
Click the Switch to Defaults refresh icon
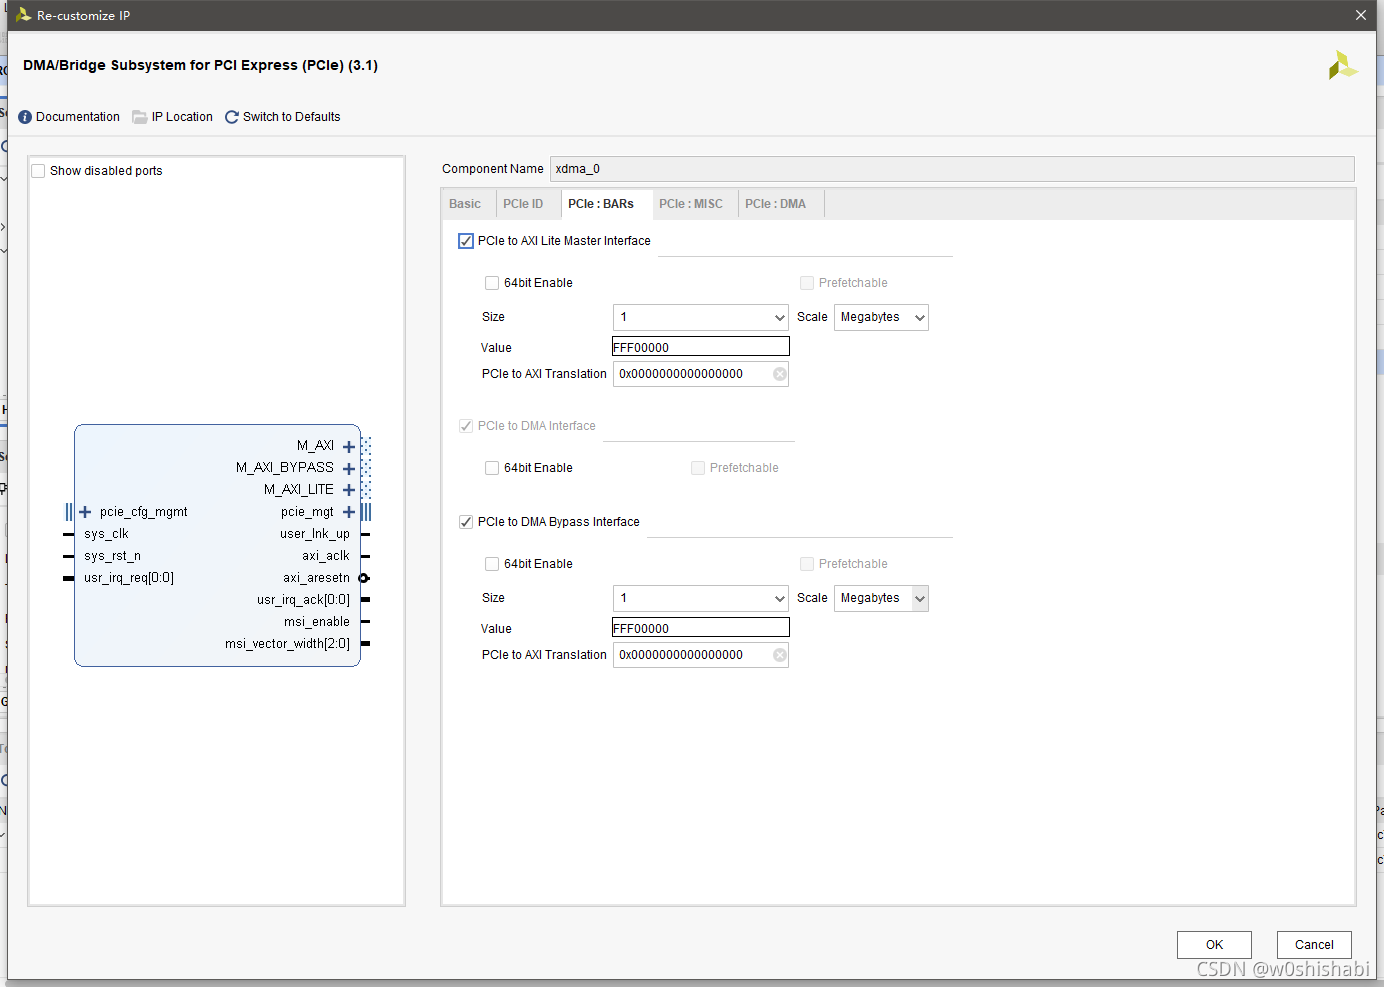(232, 117)
